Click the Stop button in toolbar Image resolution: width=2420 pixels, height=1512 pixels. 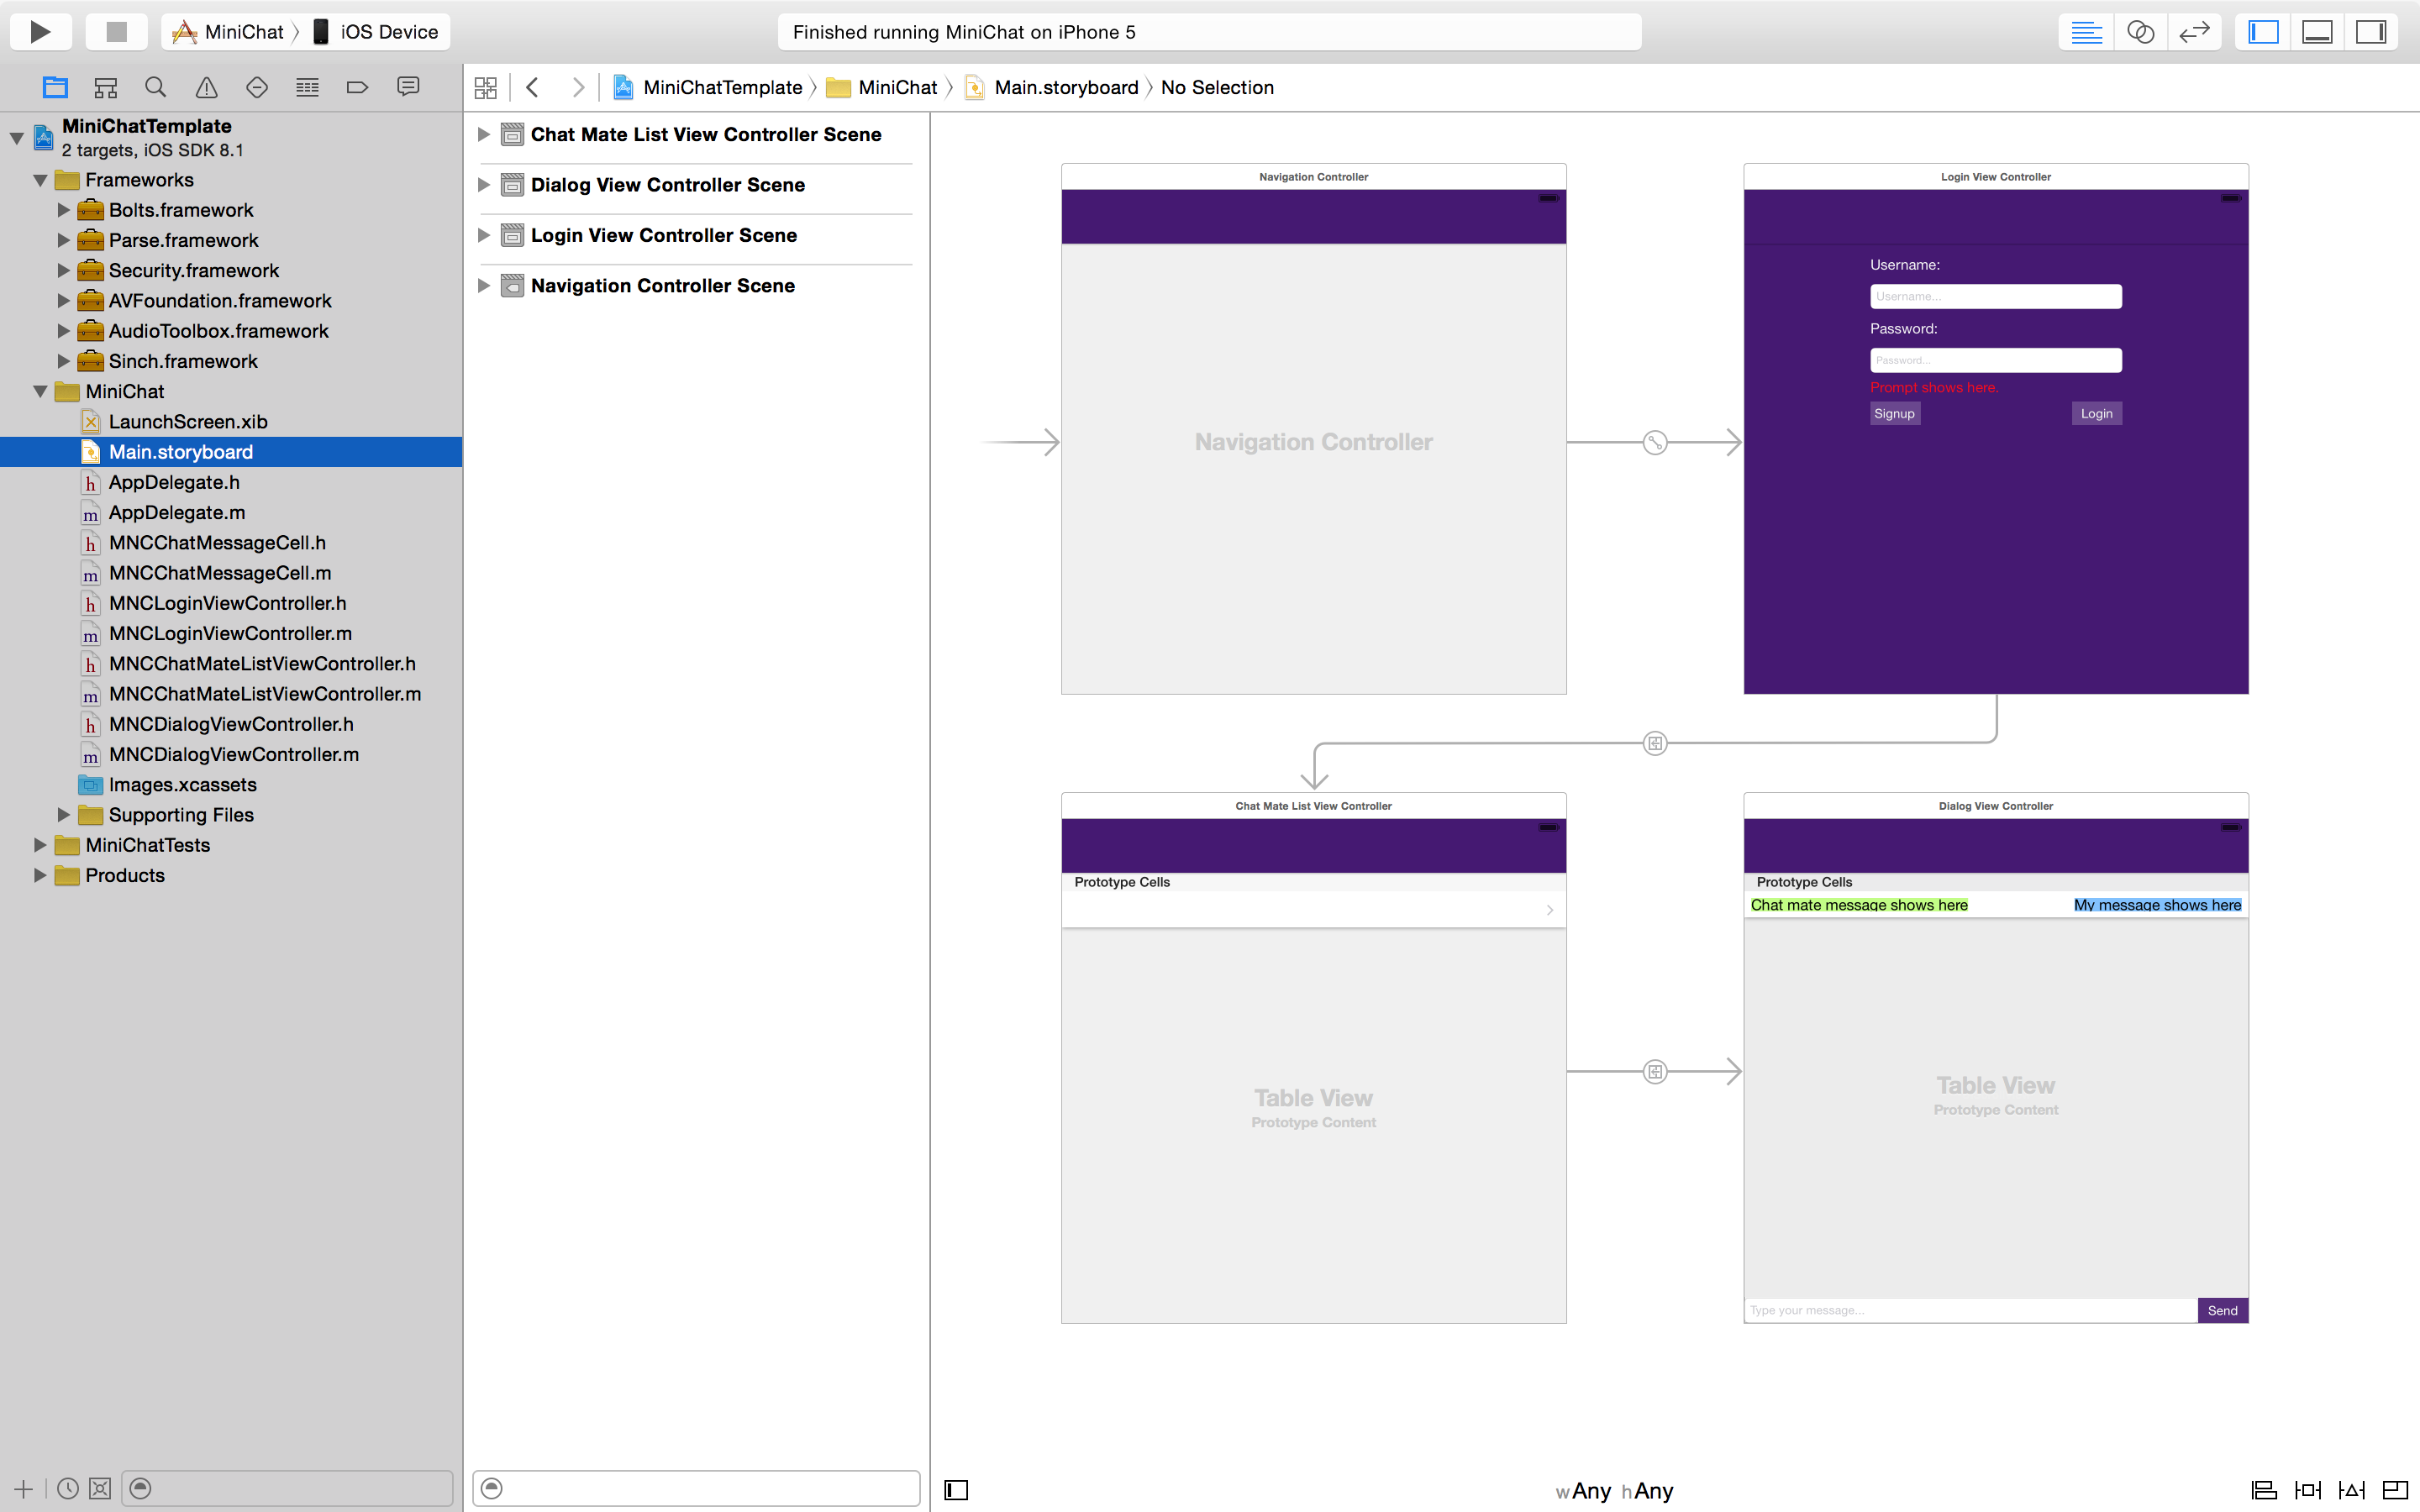coord(112,29)
